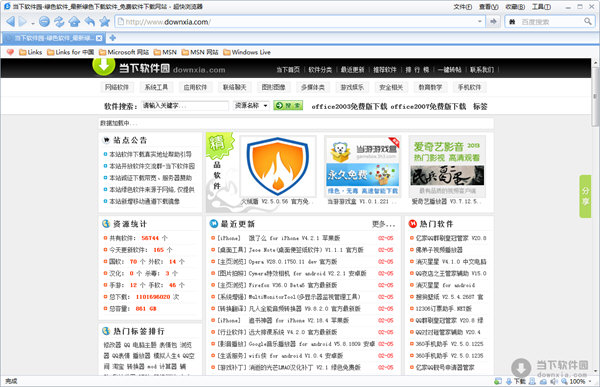Open the 查看(V) menu
600x387 pixels.
click(489, 7)
